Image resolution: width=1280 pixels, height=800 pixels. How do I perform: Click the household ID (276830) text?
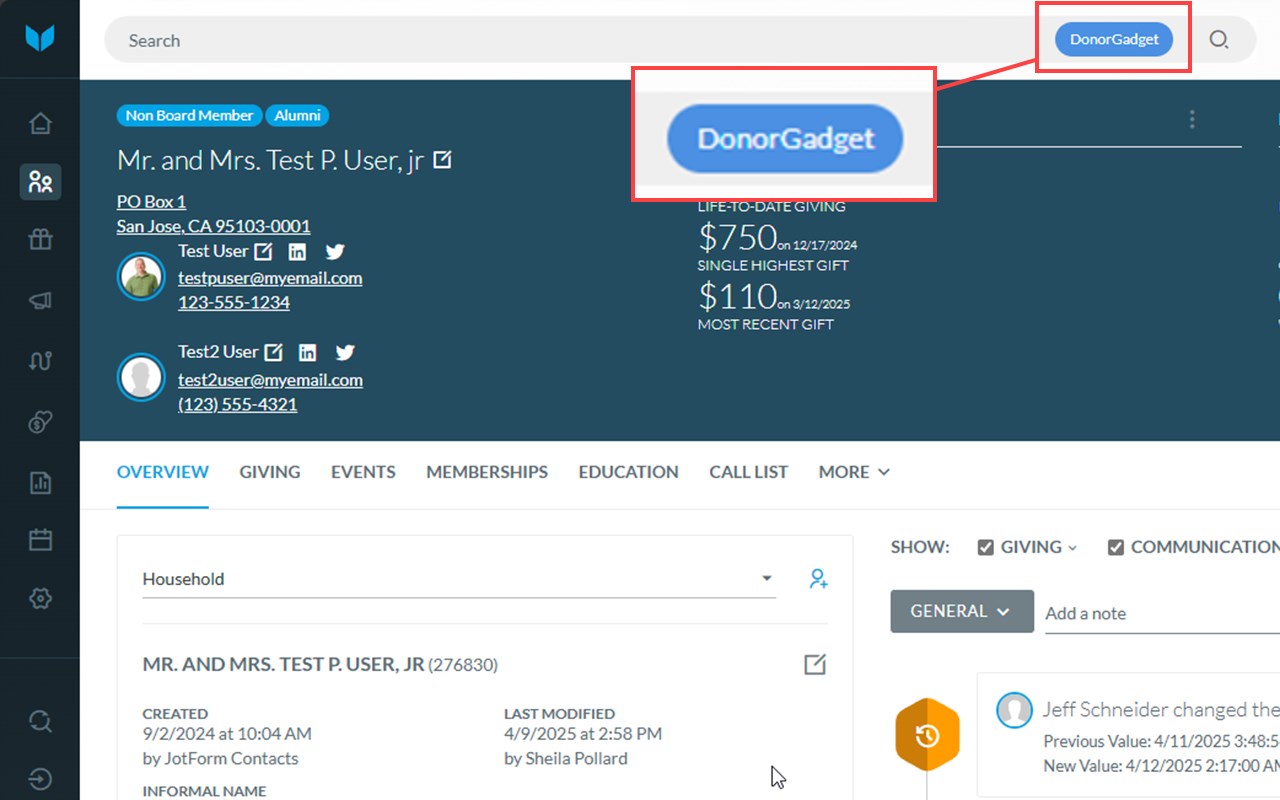tap(463, 665)
